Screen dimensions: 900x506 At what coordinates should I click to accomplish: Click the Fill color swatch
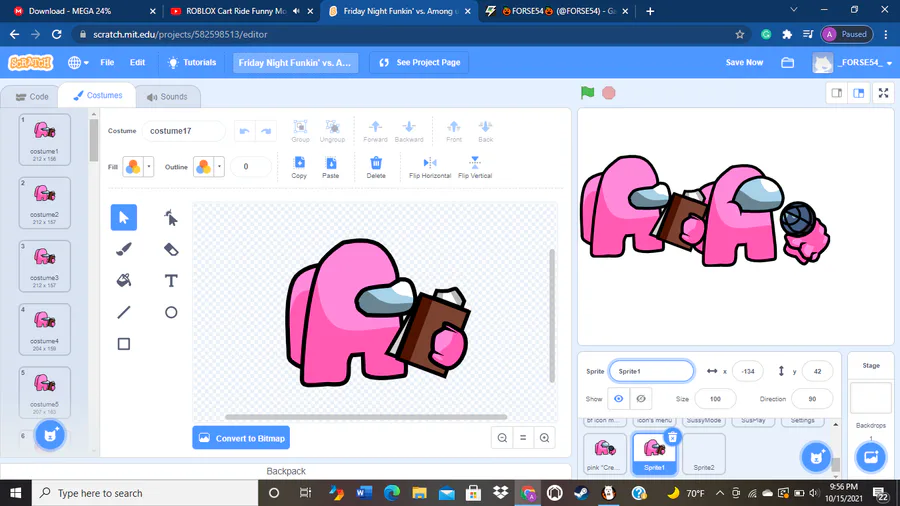coord(133,167)
